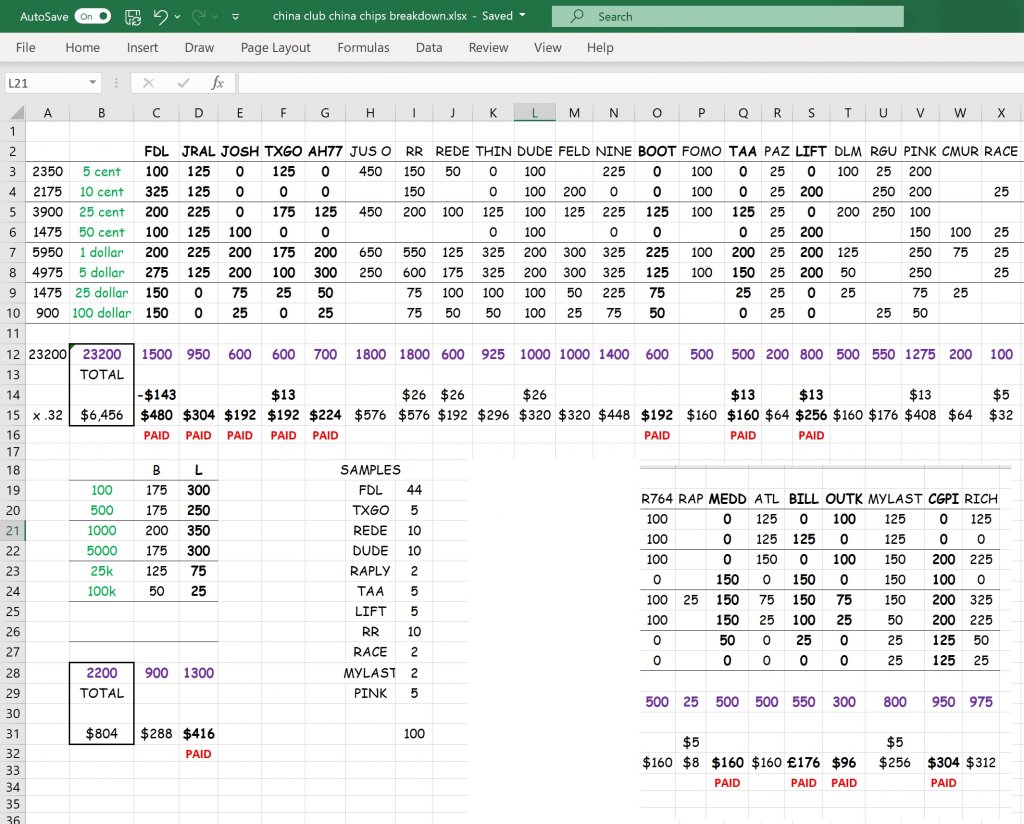Click the Enter checkmark in formula bar

(182, 83)
